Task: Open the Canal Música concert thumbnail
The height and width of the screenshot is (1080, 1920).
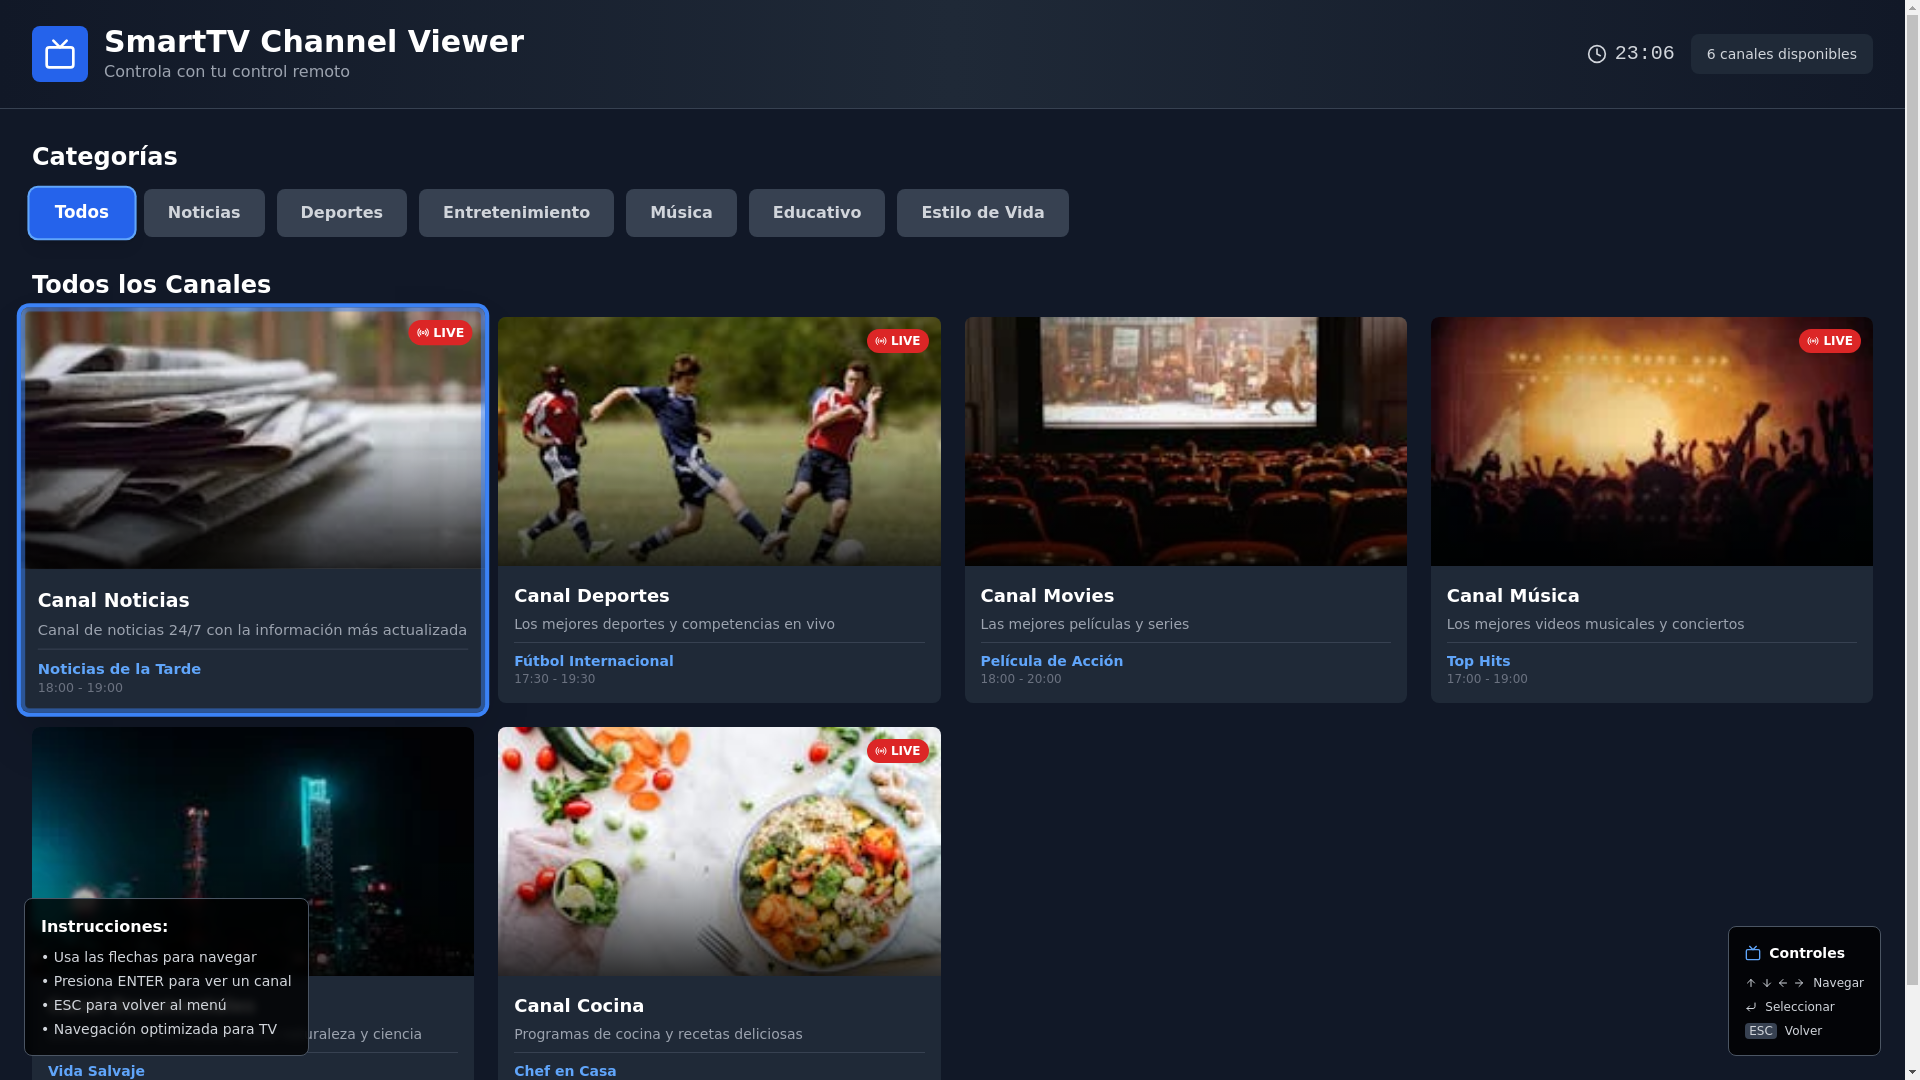Action: (1652, 442)
